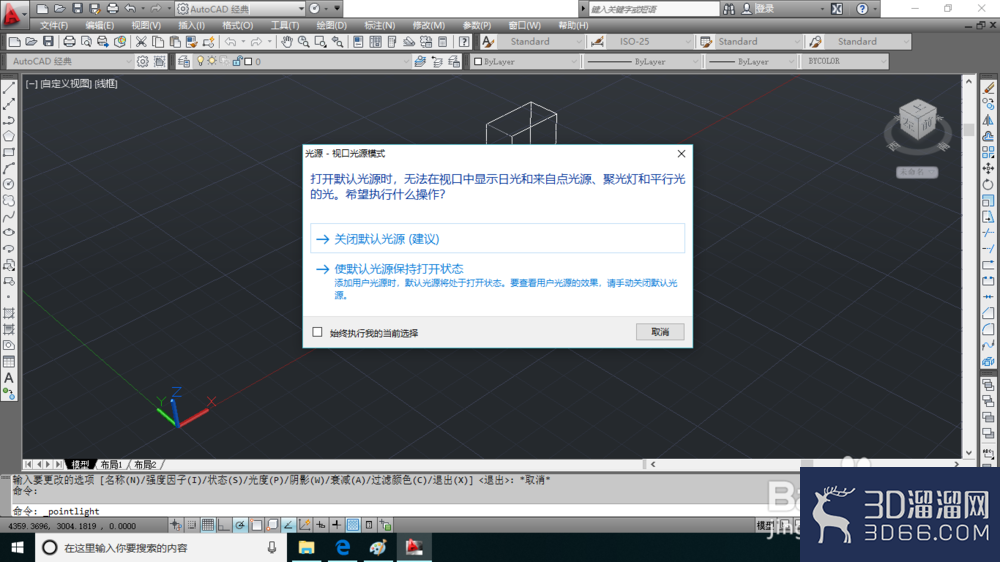Open the 视图(V) menu
The height and width of the screenshot is (562, 1000).
(146, 26)
